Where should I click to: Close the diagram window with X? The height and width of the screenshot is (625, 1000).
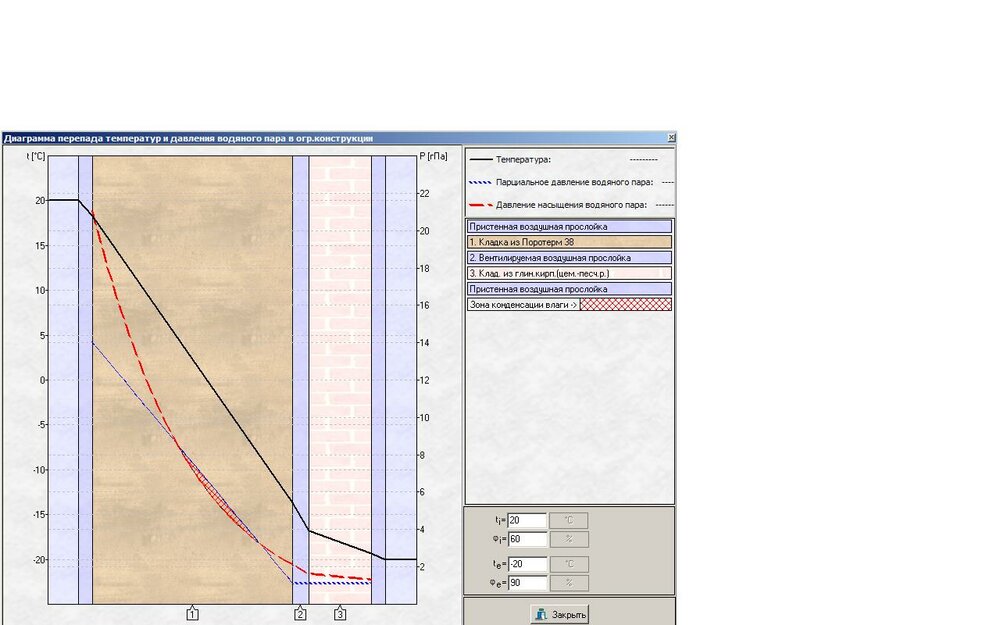coord(671,138)
